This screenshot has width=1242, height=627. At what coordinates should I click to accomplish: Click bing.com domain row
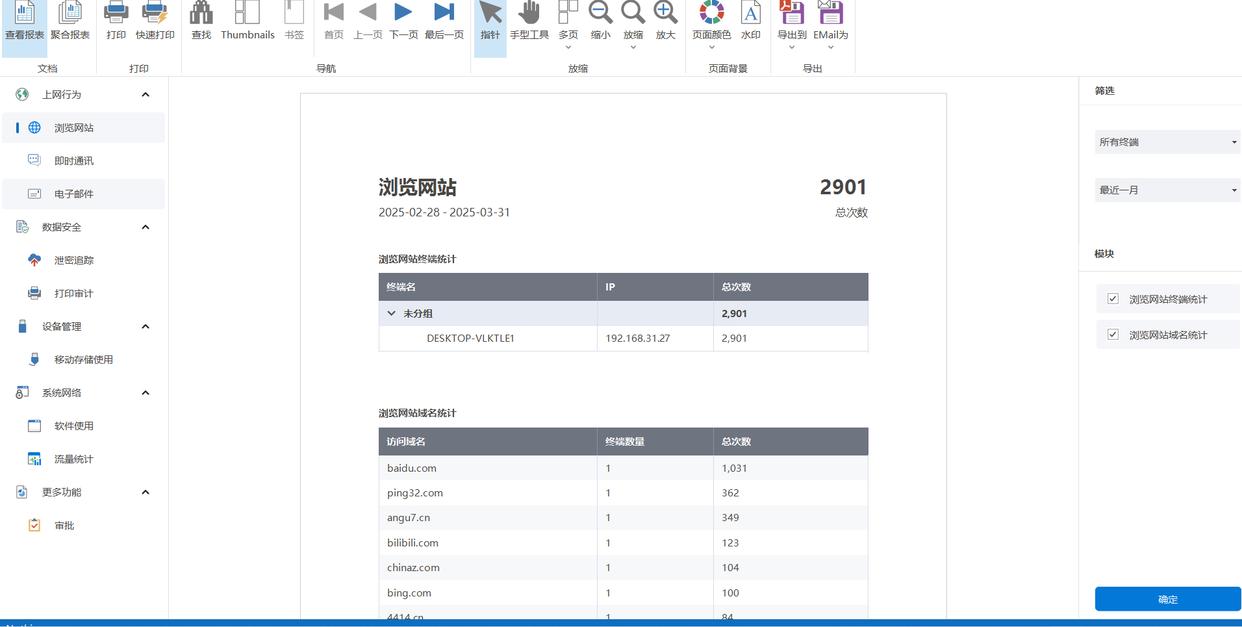coord(623,593)
